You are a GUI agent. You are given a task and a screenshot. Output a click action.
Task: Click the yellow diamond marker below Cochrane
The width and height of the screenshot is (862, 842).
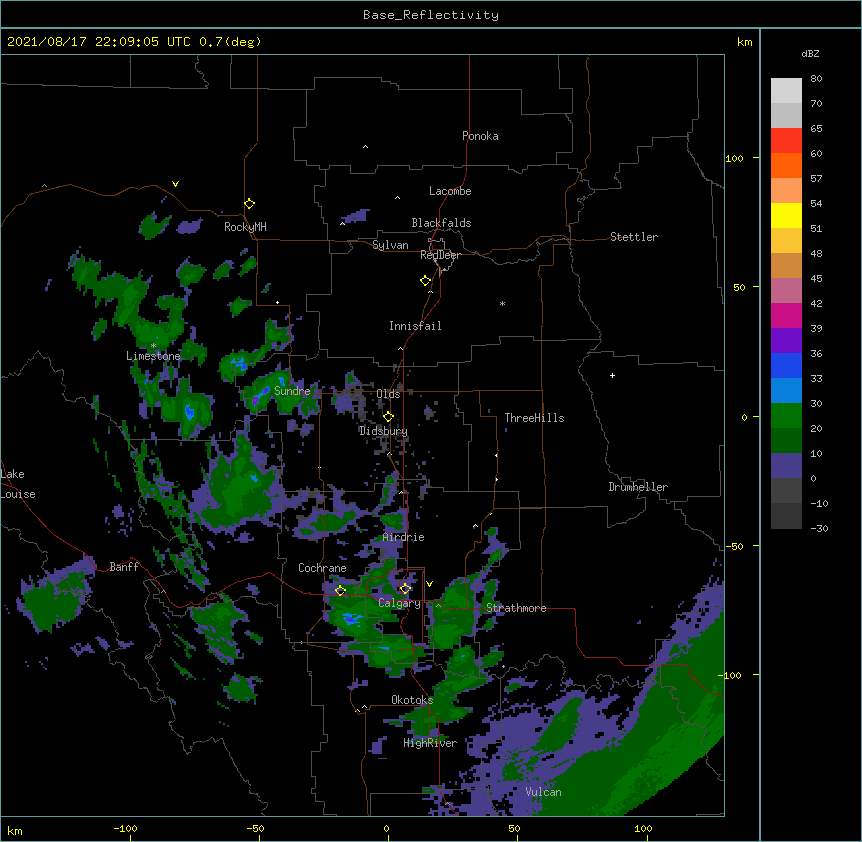pyautogui.click(x=340, y=591)
